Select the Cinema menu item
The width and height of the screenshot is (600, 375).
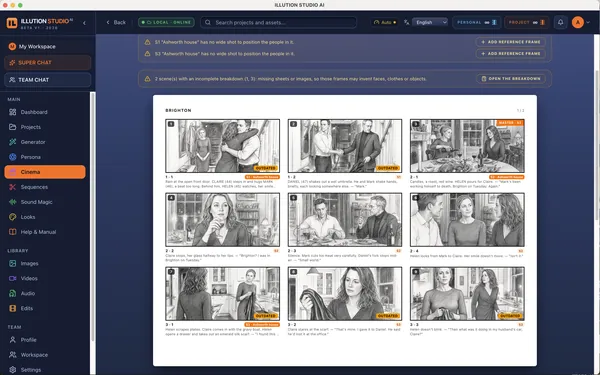(x=45, y=172)
